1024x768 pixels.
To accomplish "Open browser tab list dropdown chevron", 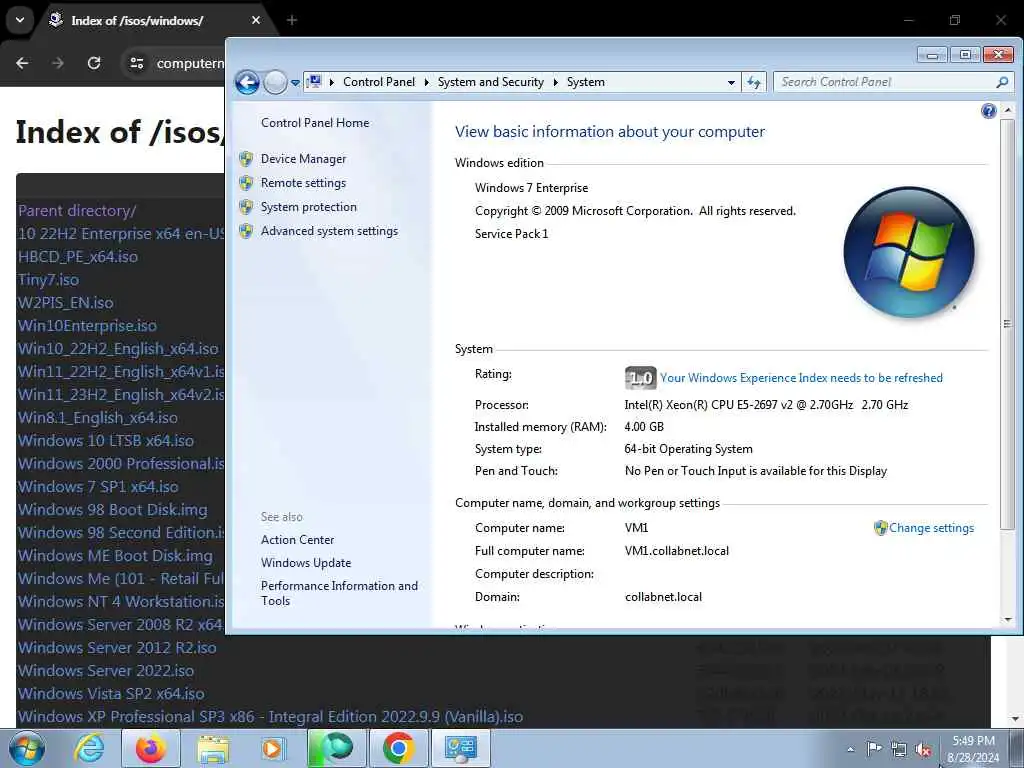I will pos(20,20).
